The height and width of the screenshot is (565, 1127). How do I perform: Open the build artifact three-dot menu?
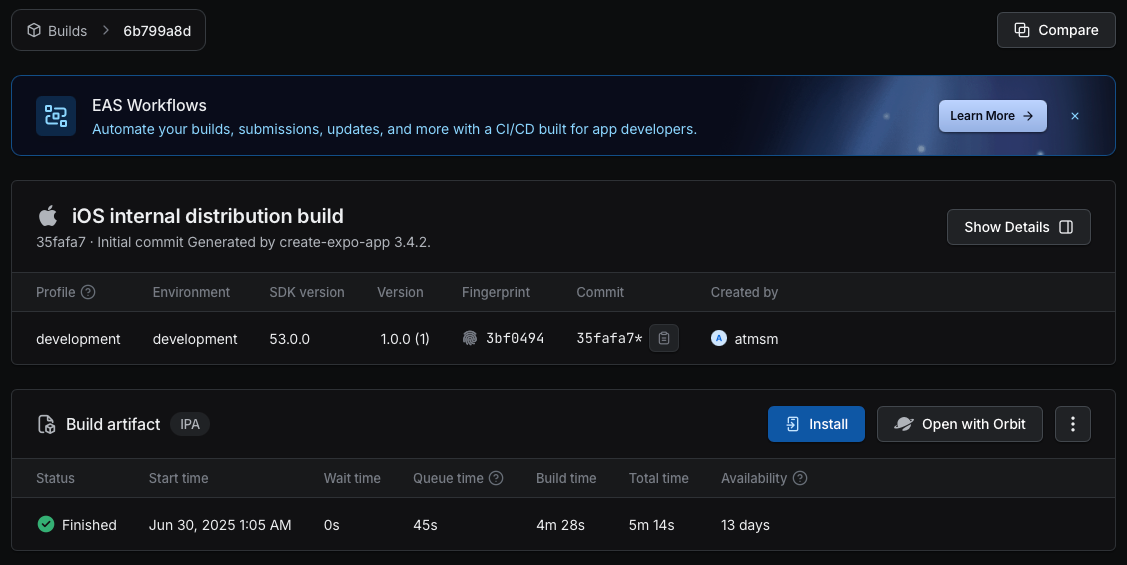tap(1072, 424)
